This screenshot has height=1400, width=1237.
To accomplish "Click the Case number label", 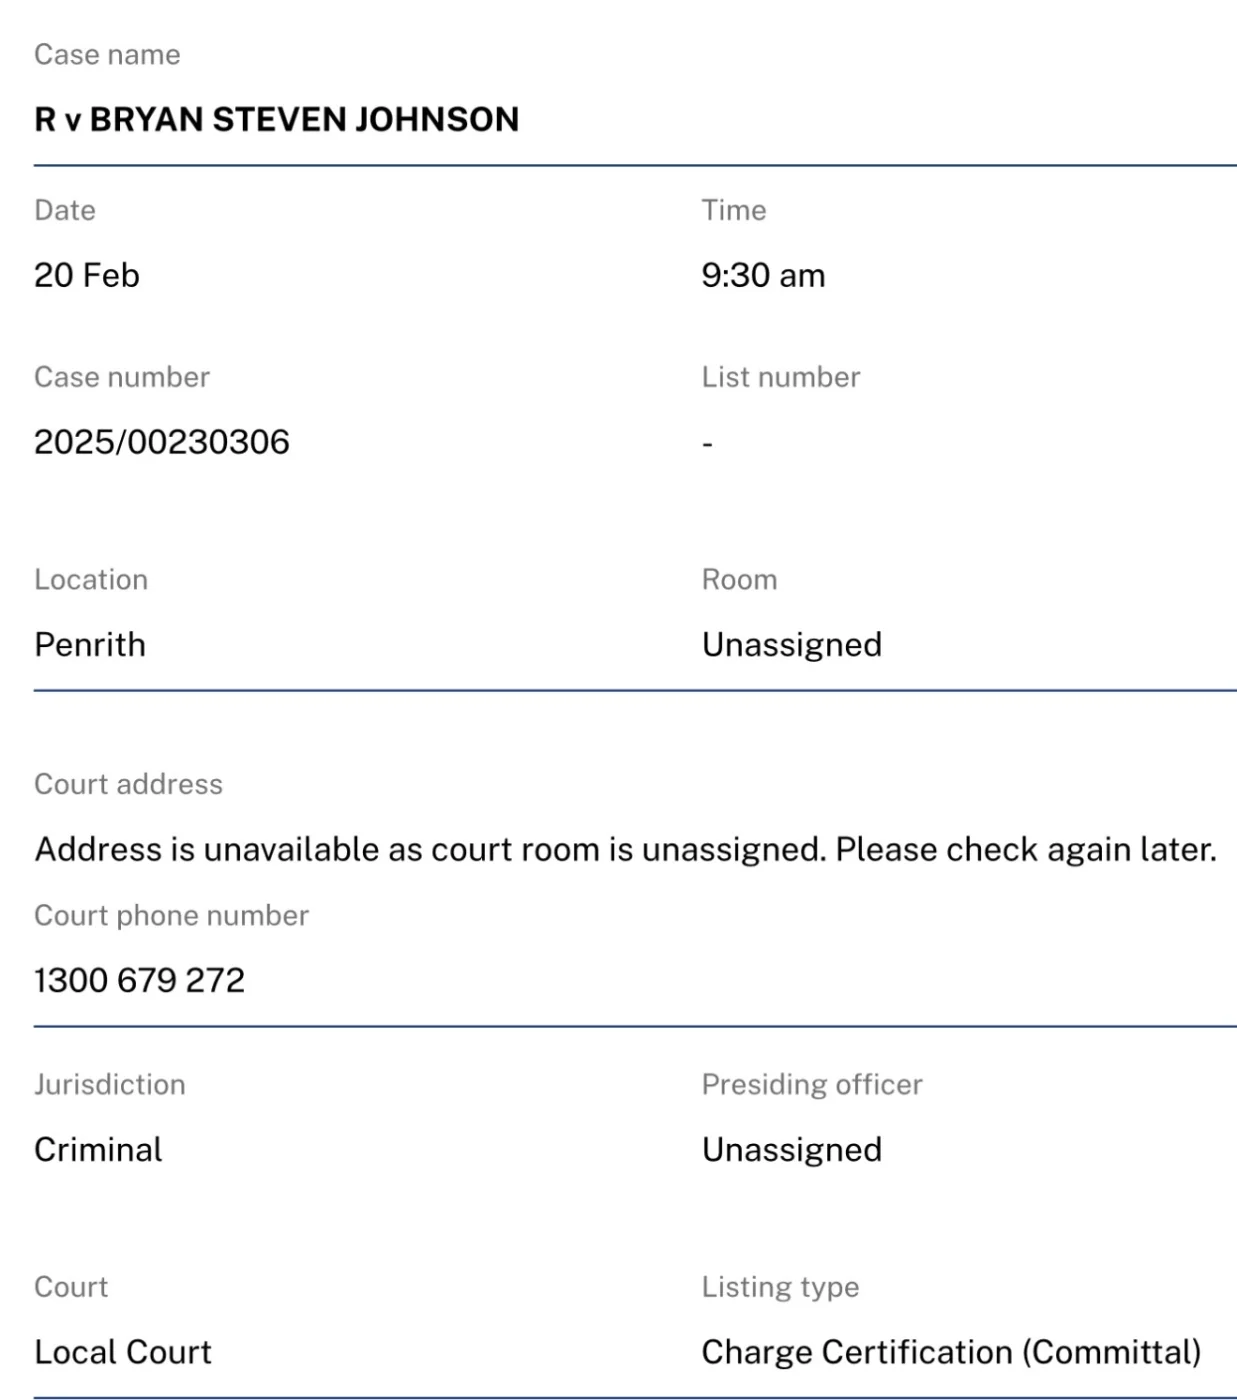I will [x=122, y=377].
